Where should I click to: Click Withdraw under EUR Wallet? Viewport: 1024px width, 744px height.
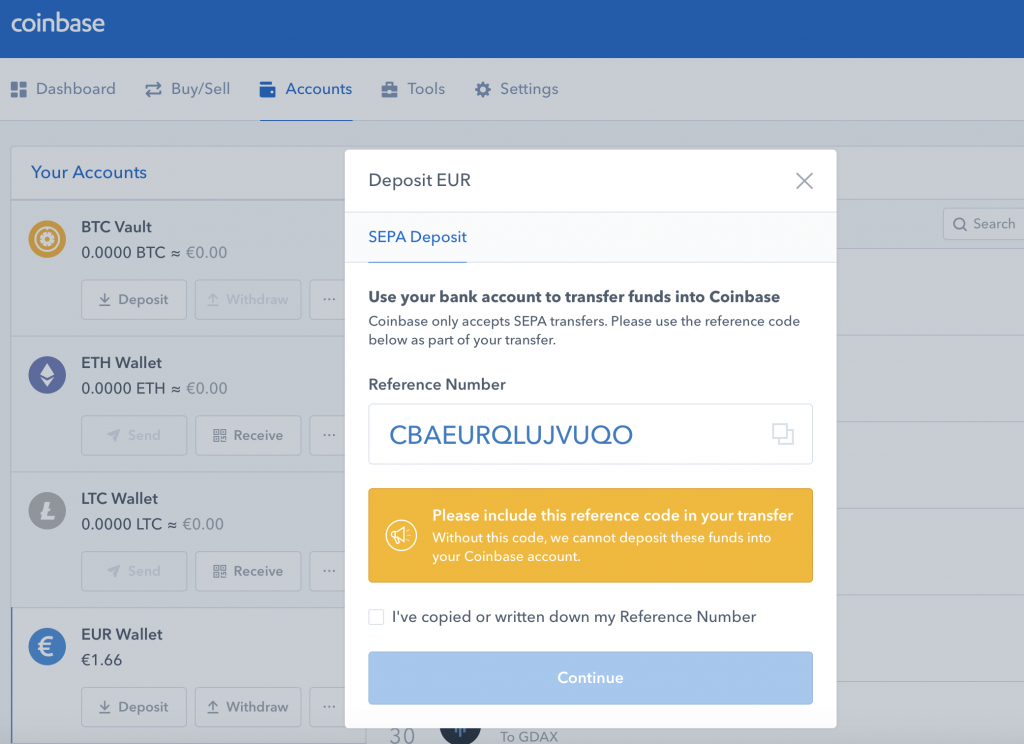pyautogui.click(x=248, y=707)
